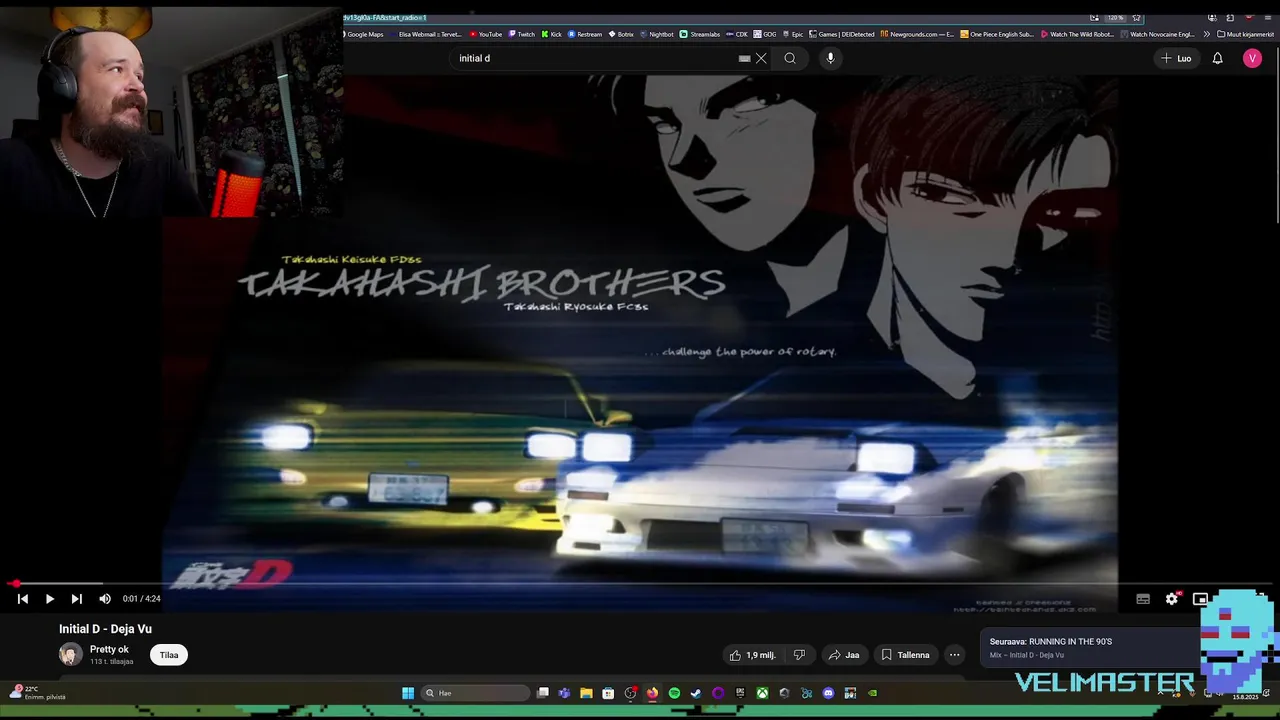The height and width of the screenshot is (720, 1280).
Task: Open the Pretty ok channel avatar
Action: pyautogui.click(x=70, y=655)
